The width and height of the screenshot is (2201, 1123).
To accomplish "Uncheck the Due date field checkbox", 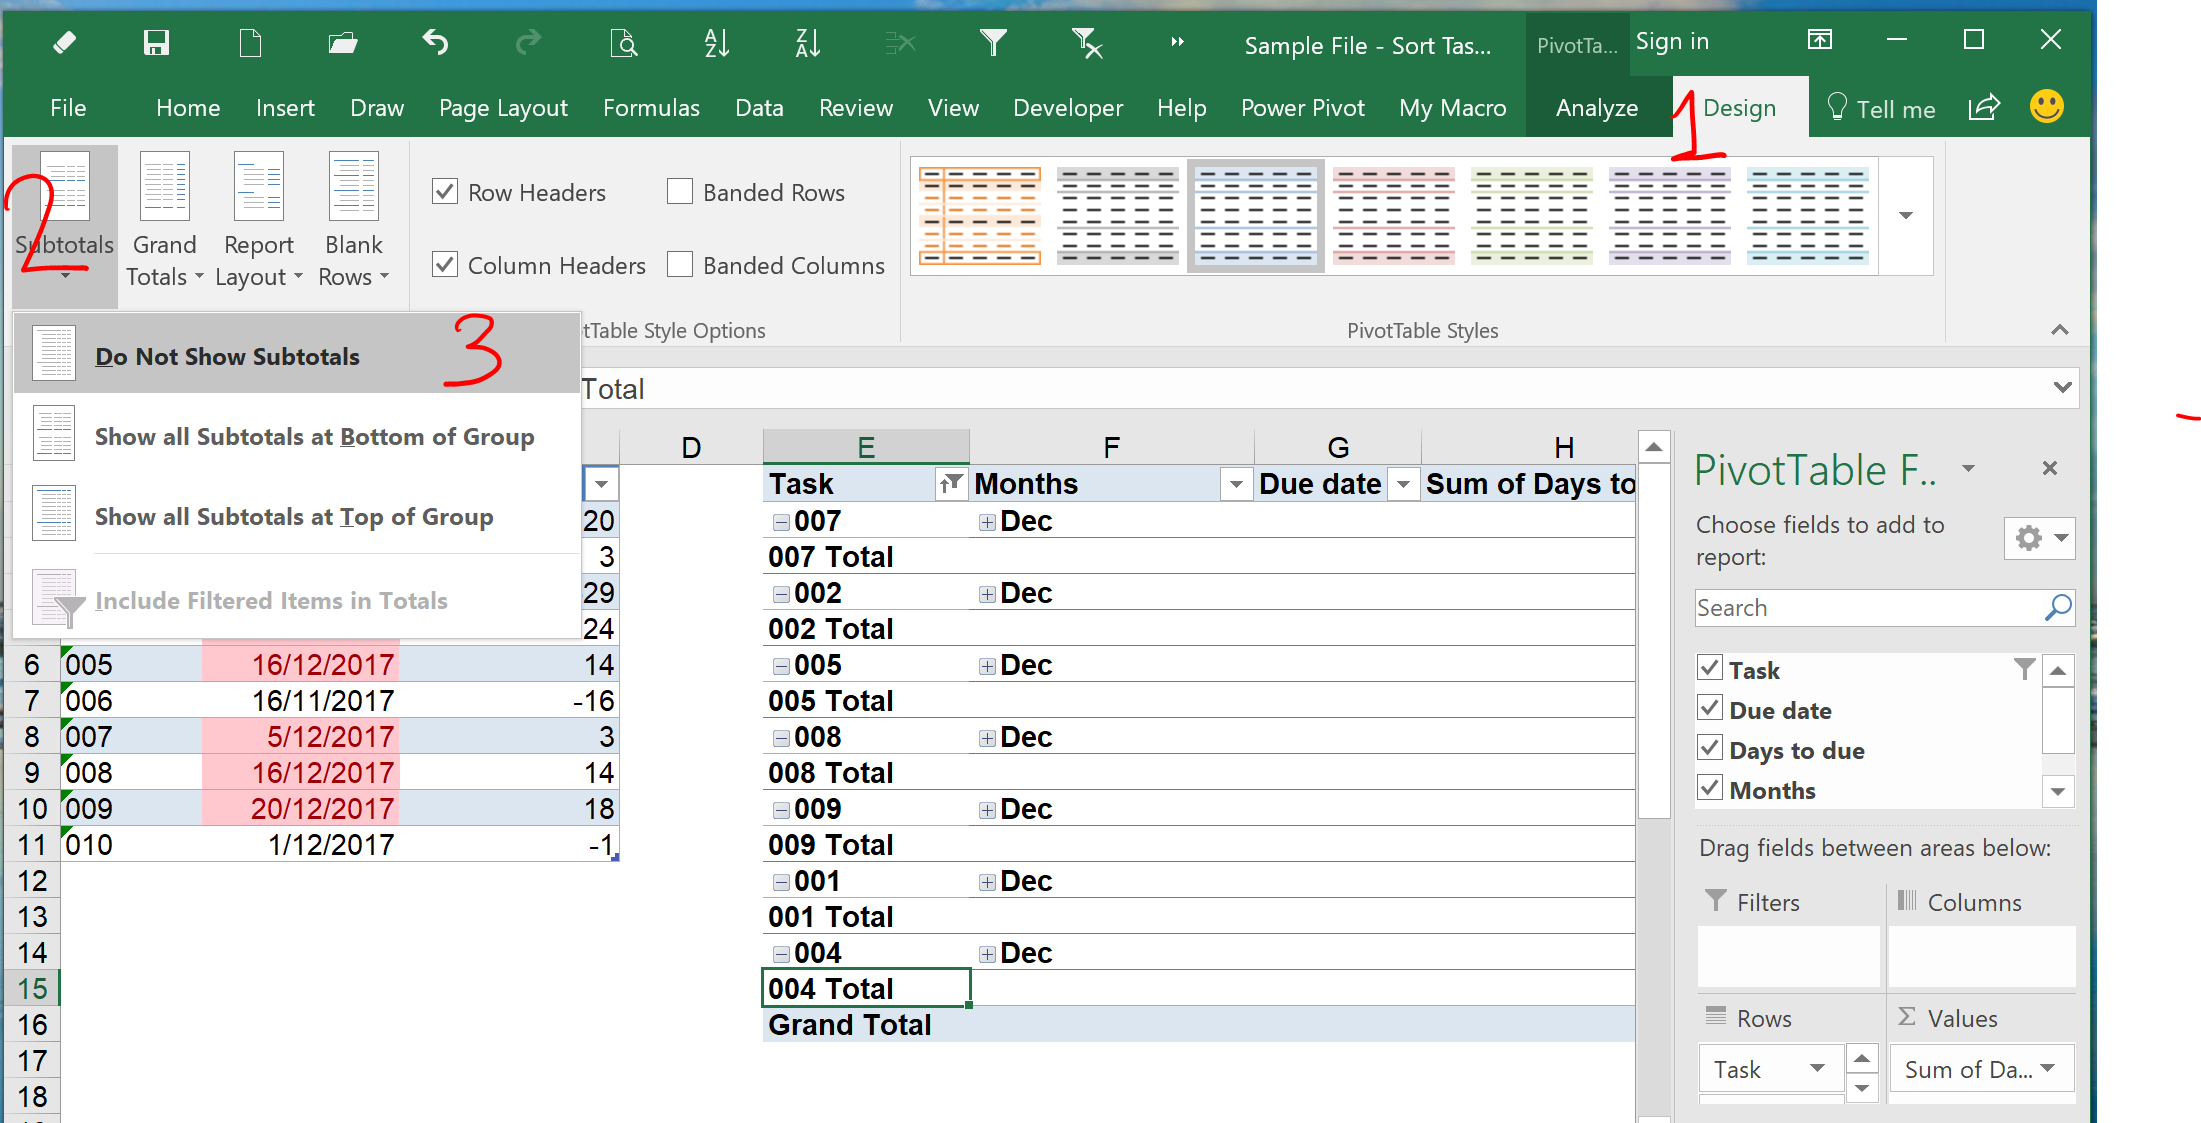I will click(1710, 709).
